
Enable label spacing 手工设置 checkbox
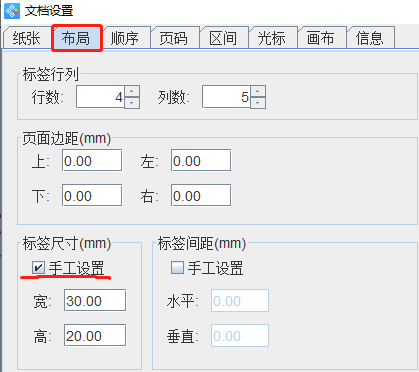click(177, 267)
